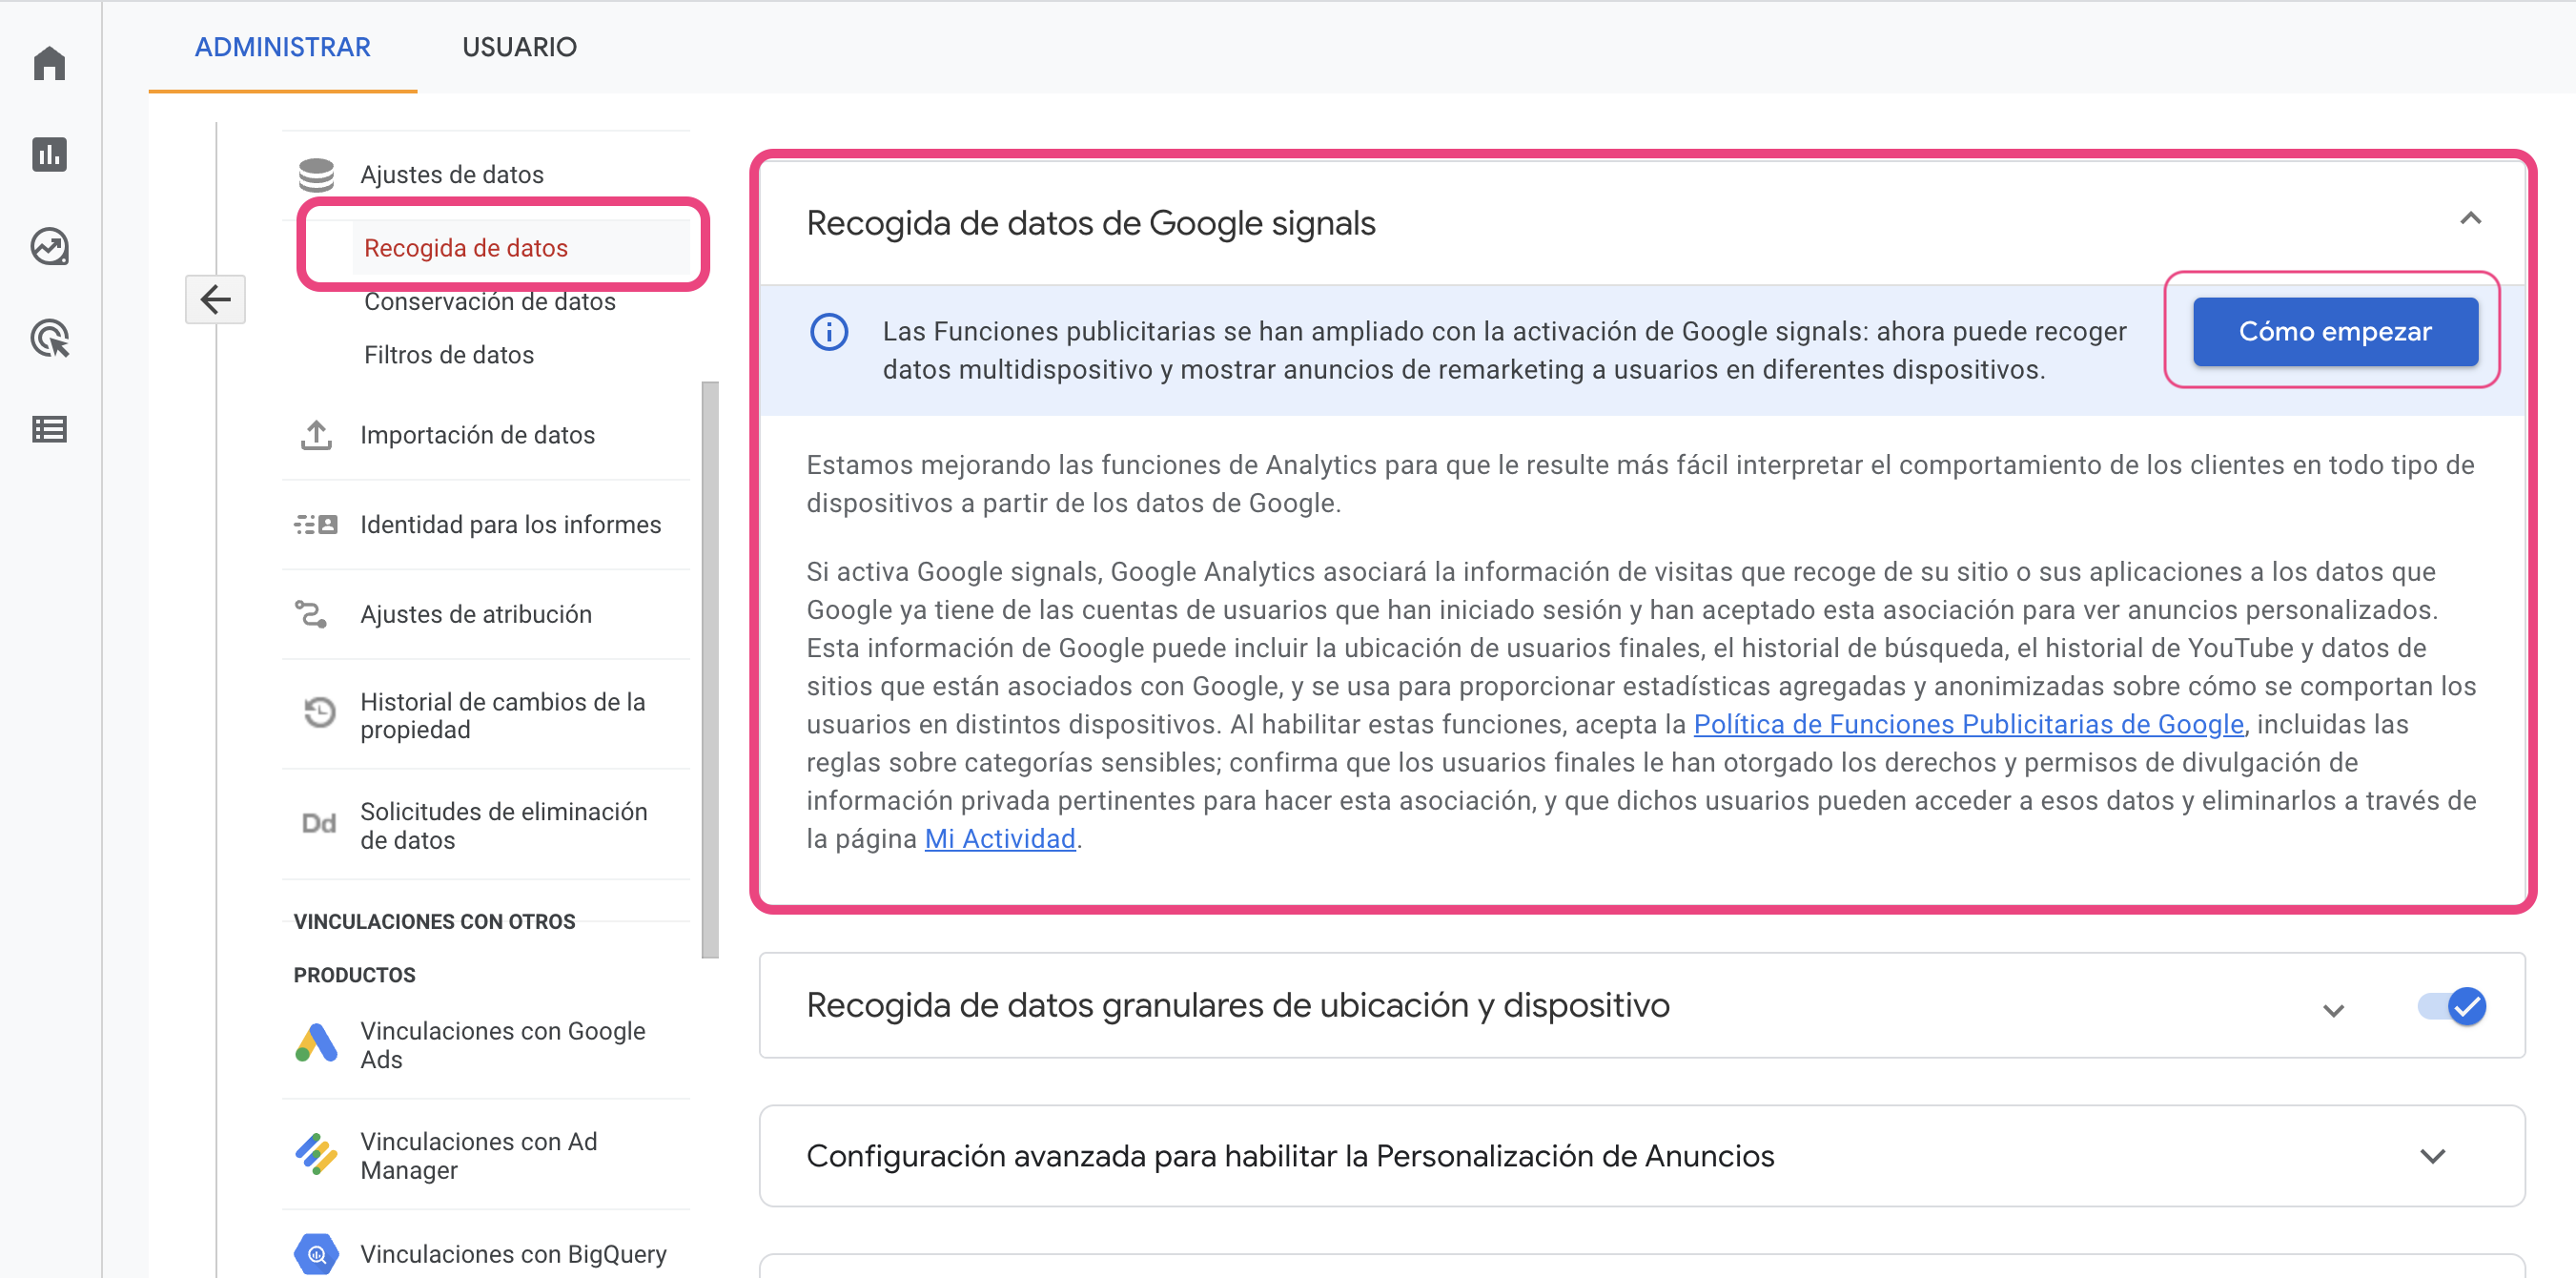This screenshot has height=1278, width=2576.
Task: Switch to the ADMINISTRAR tab
Action: tap(282, 47)
